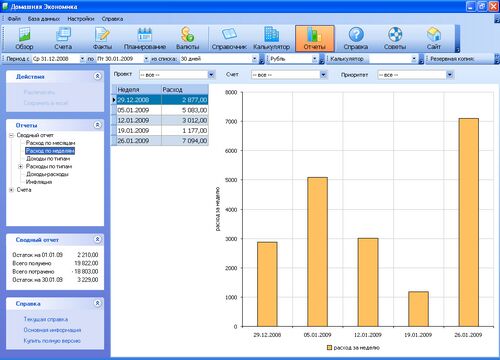500x360 pixels.
Task: Expand the Счета tree node
Action: coord(11,190)
